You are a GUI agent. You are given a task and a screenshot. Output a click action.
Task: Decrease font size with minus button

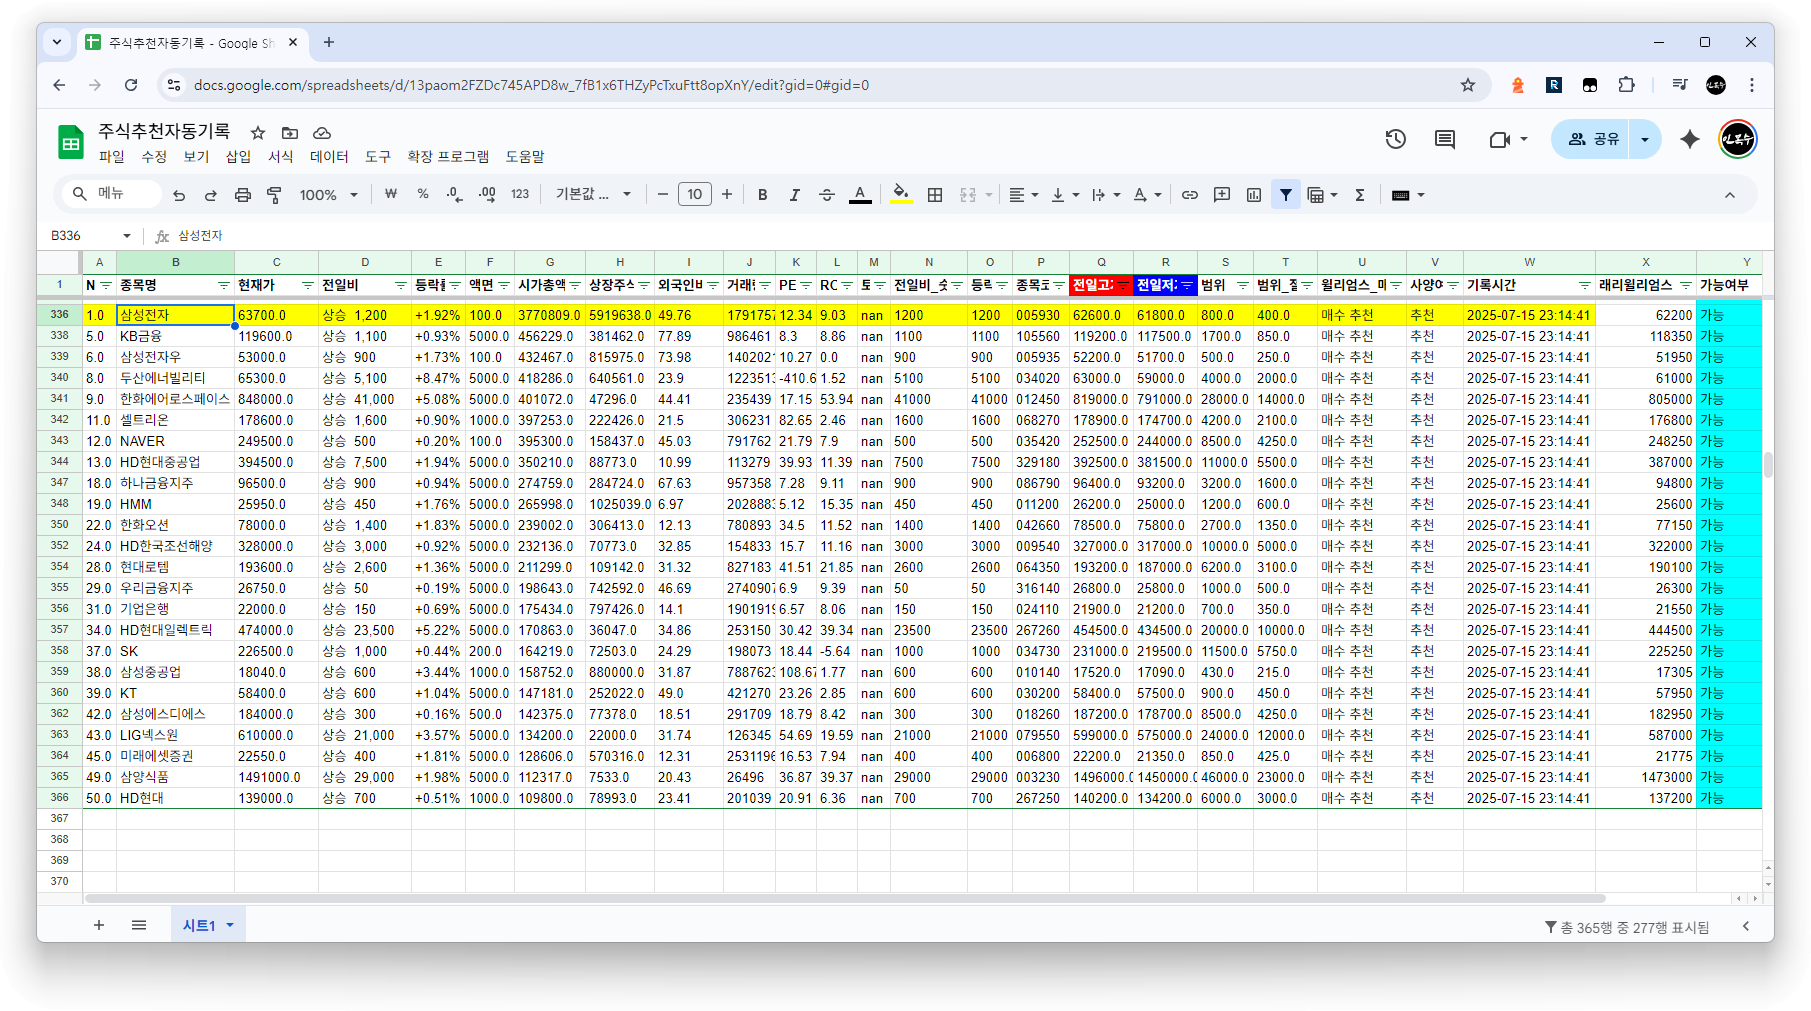click(x=662, y=195)
